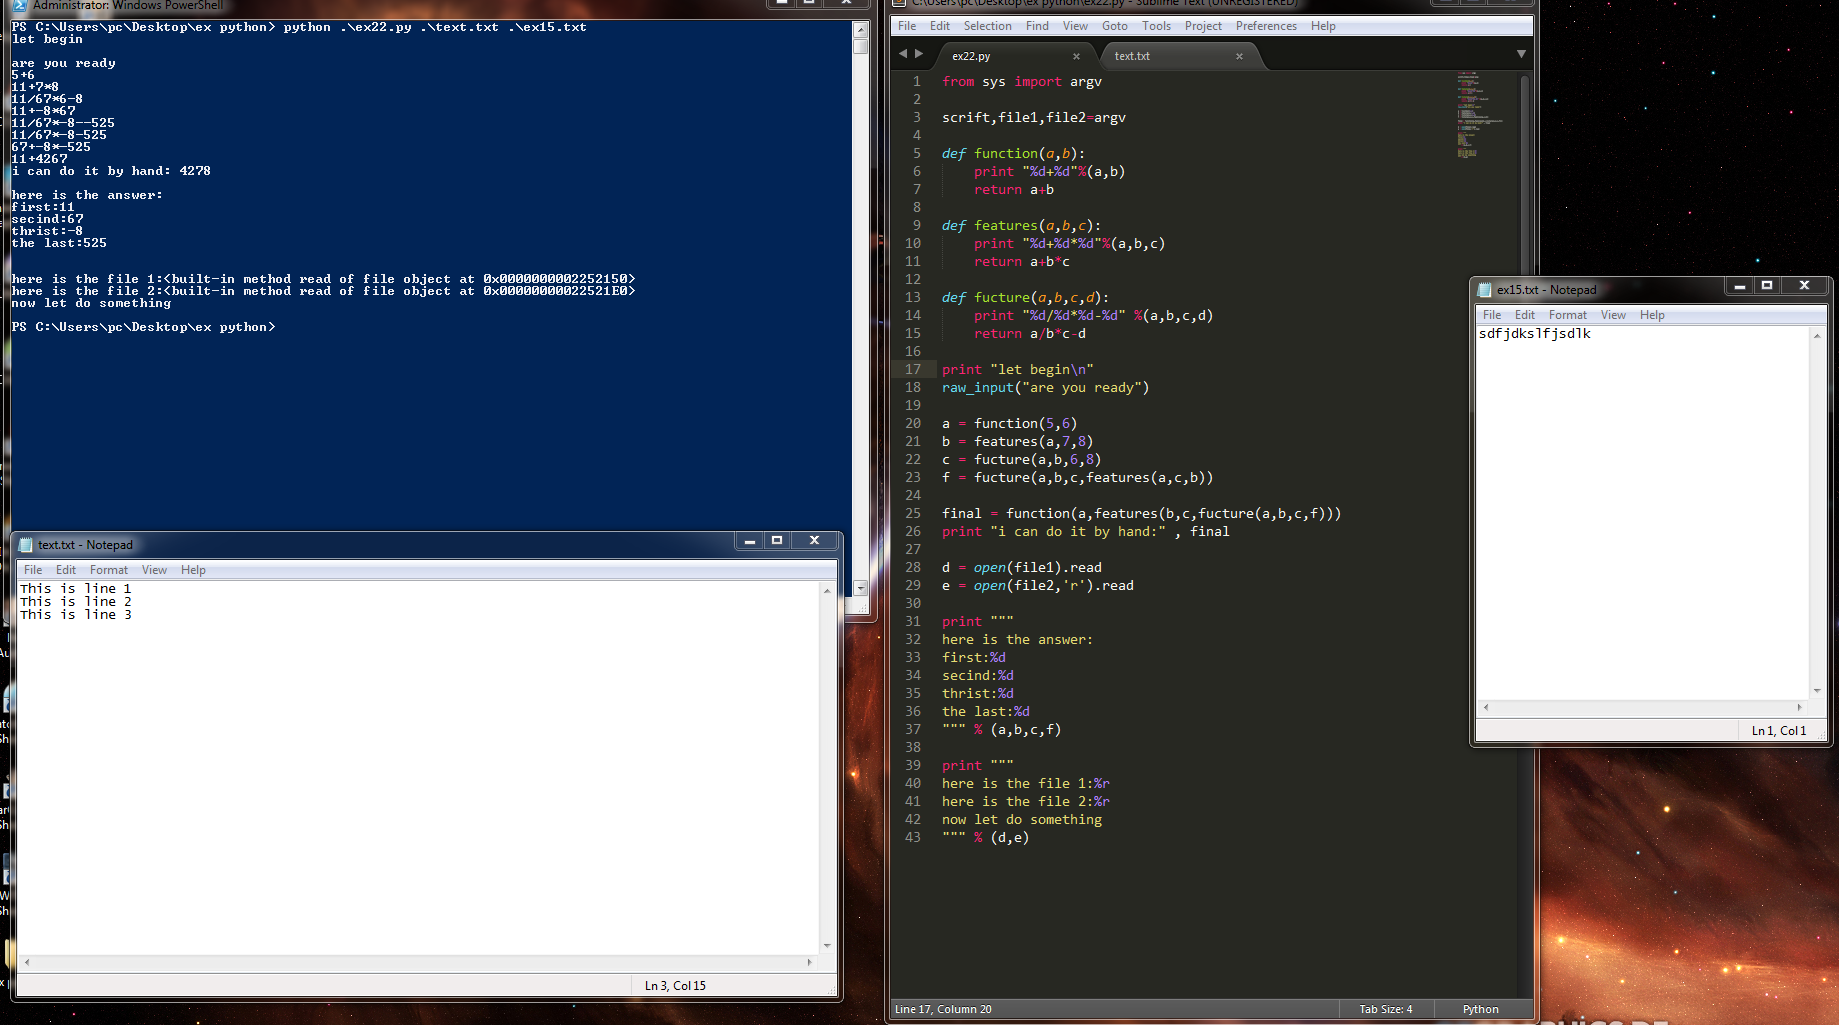The width and height of the screenshot is (1839, 1025).
Task: Open the Preferences menu in Sublime Text
Action: 1265,26
